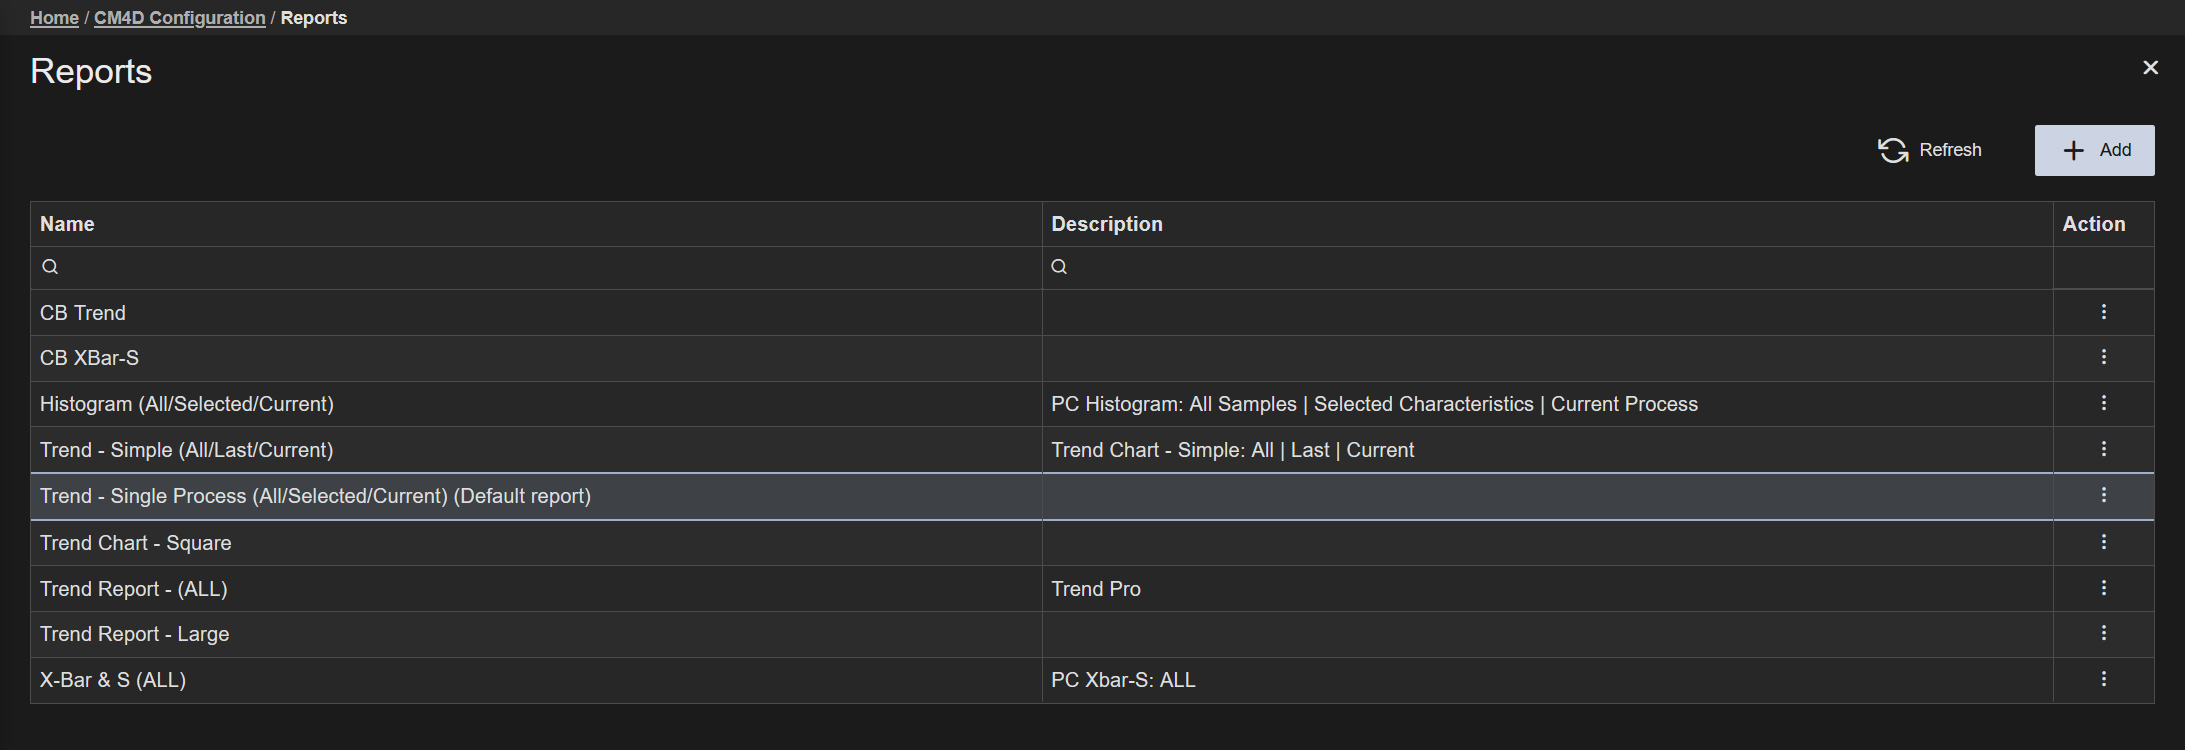Go to Home via breadcrumb link
Image resolution: width=2185 pixels, height=750 pixels.
pyautogui.click(x=54, y=18)
